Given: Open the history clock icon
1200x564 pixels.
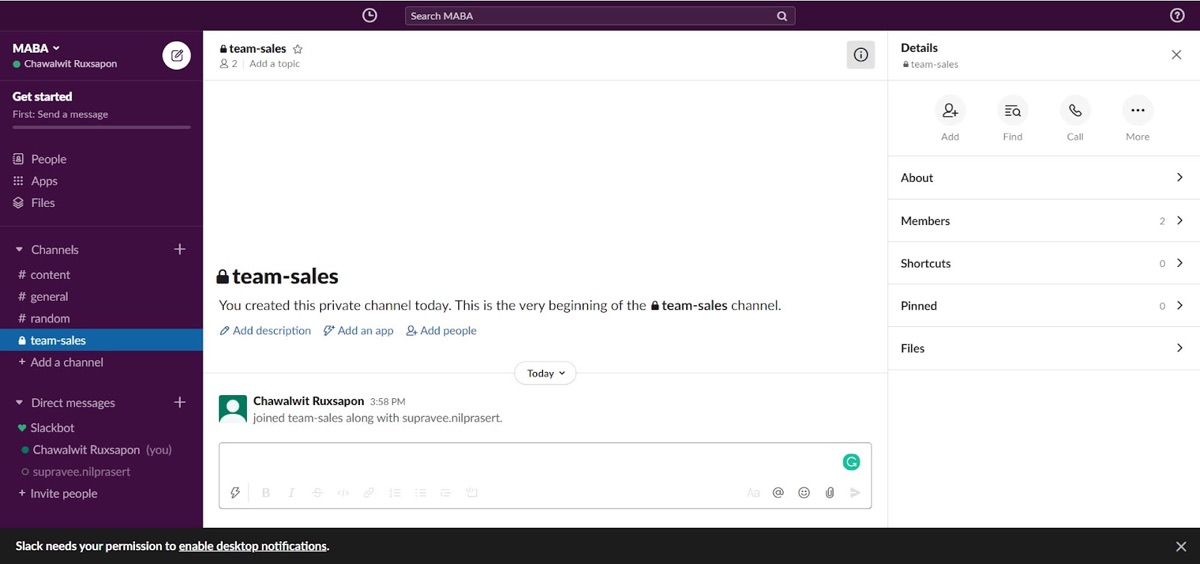Looking at the screenshot, I should pos(369,15).
